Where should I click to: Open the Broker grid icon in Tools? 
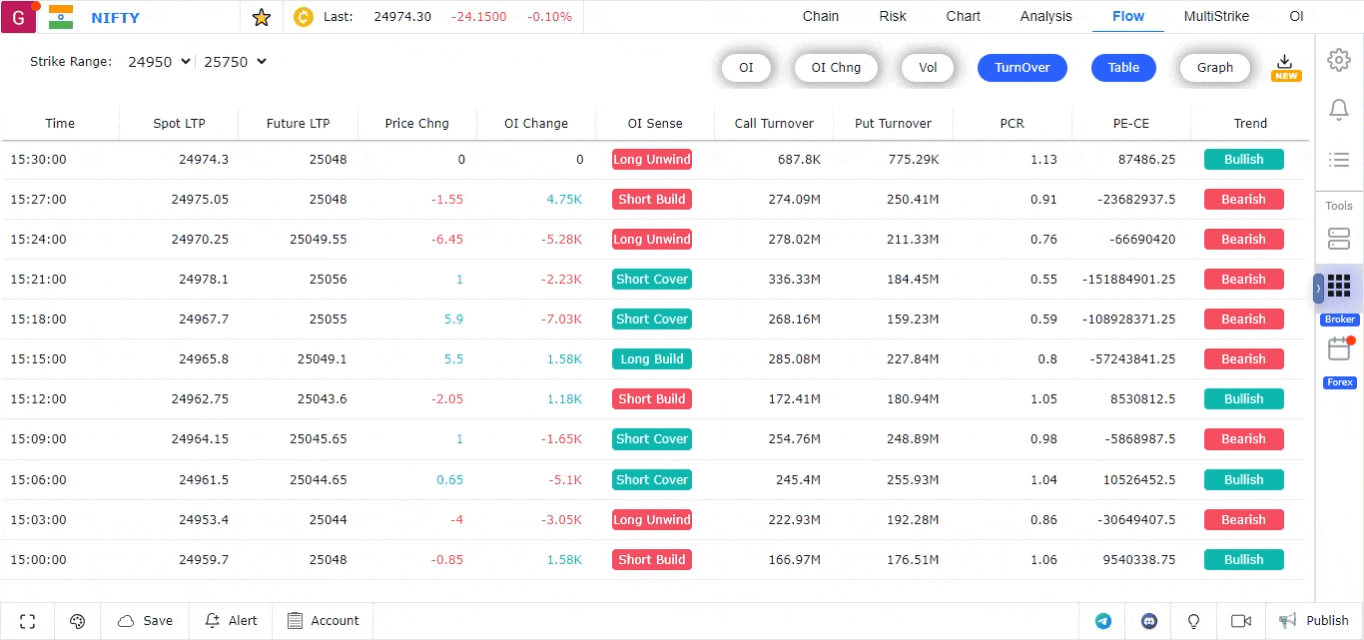[1339, 287]
